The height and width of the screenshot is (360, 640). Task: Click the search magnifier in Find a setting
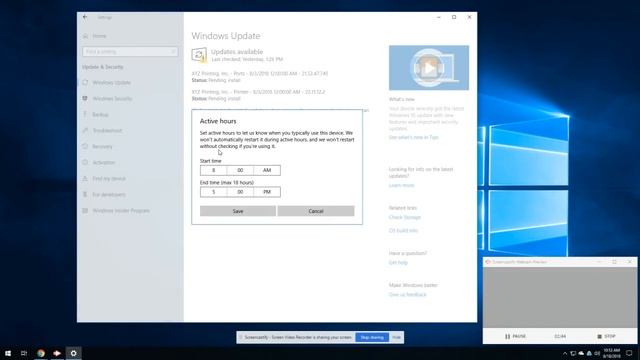pos(173,52)
